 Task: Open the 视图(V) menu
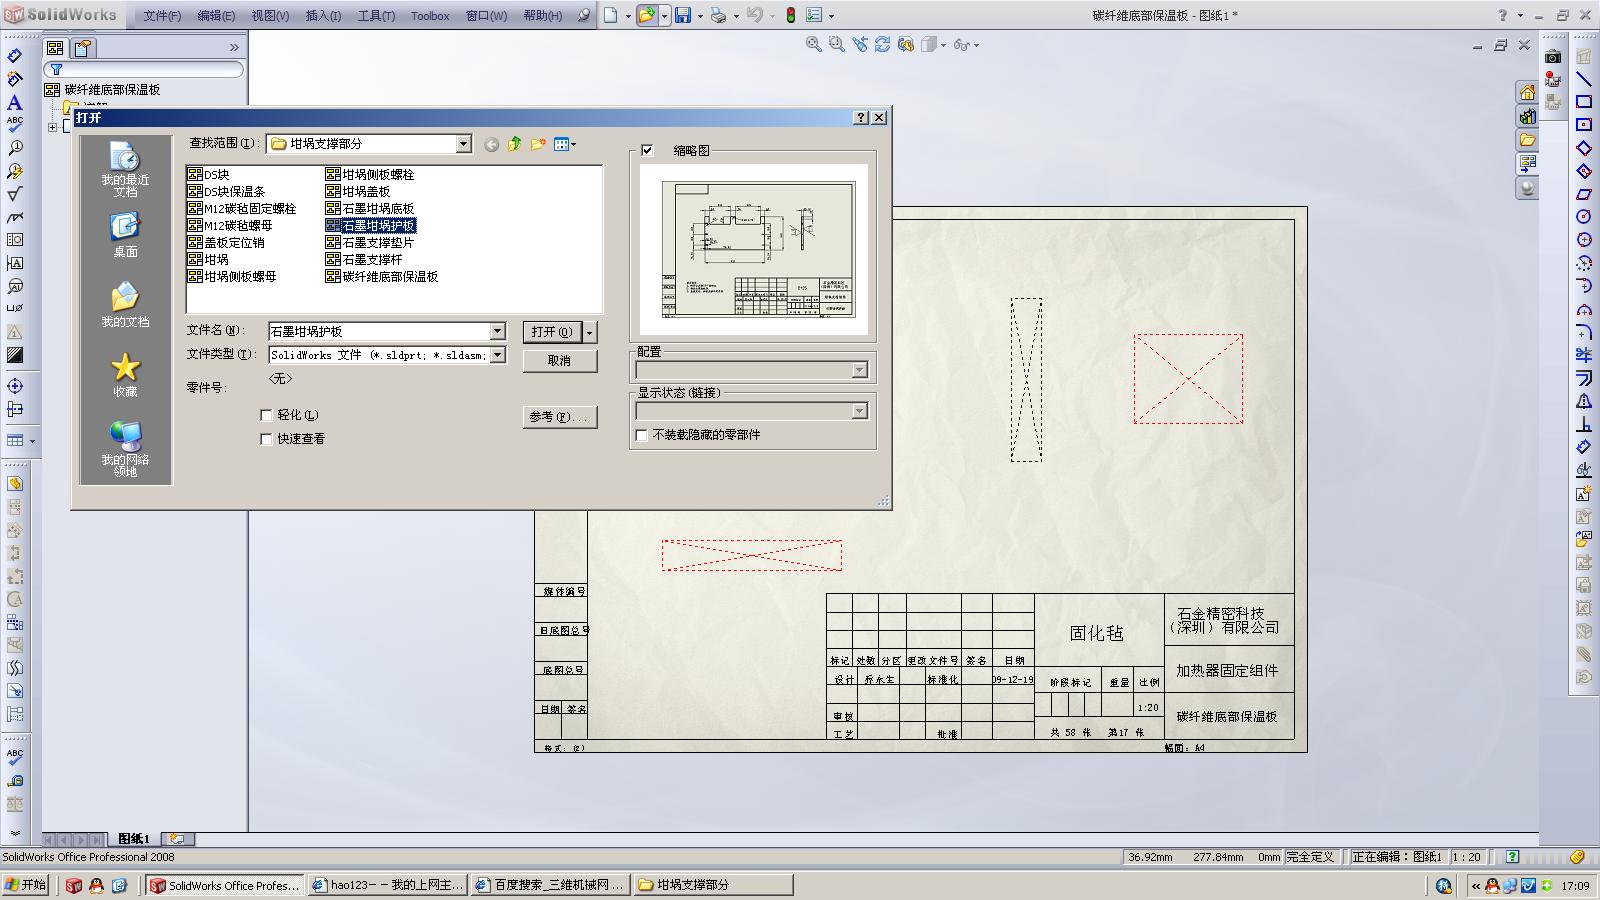pos(270,16)
